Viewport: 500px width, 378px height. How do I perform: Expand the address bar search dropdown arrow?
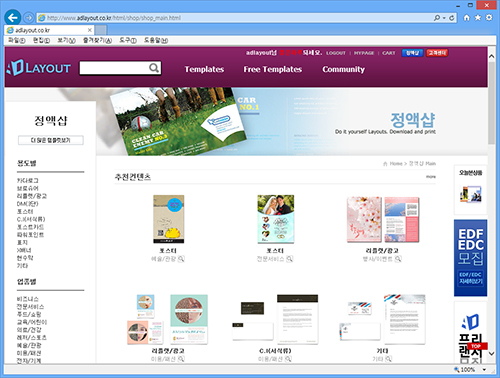(444, 18)
